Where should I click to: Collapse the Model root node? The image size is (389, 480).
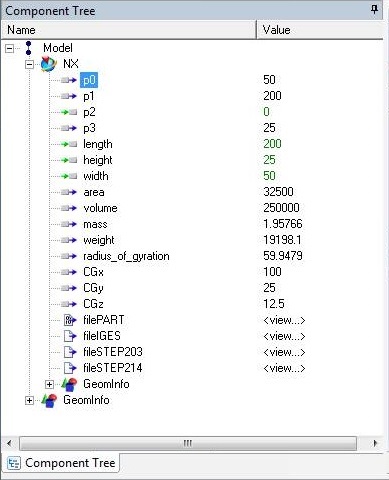(10, 49)
